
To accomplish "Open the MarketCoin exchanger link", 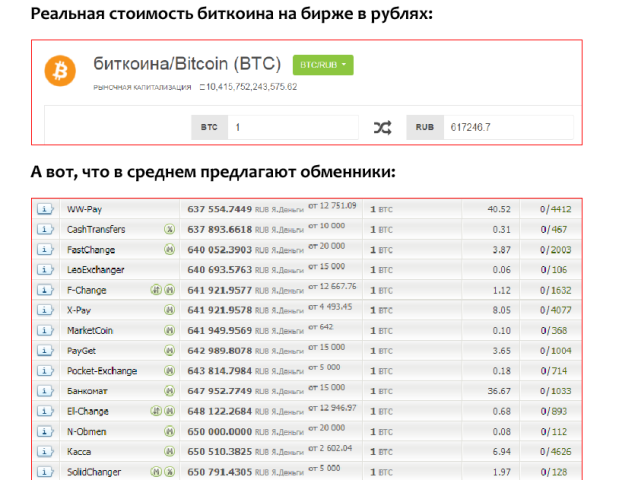I will click(90, 330).
